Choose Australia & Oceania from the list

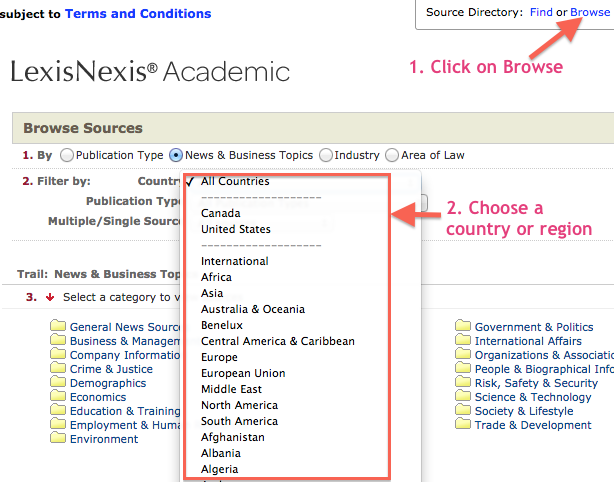tap(253, 309)
